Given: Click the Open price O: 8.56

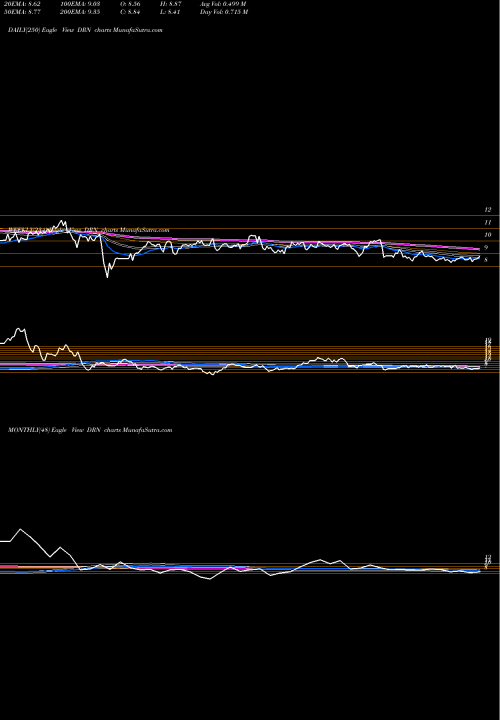Looking at the screenshot, I should pos(130,4).
